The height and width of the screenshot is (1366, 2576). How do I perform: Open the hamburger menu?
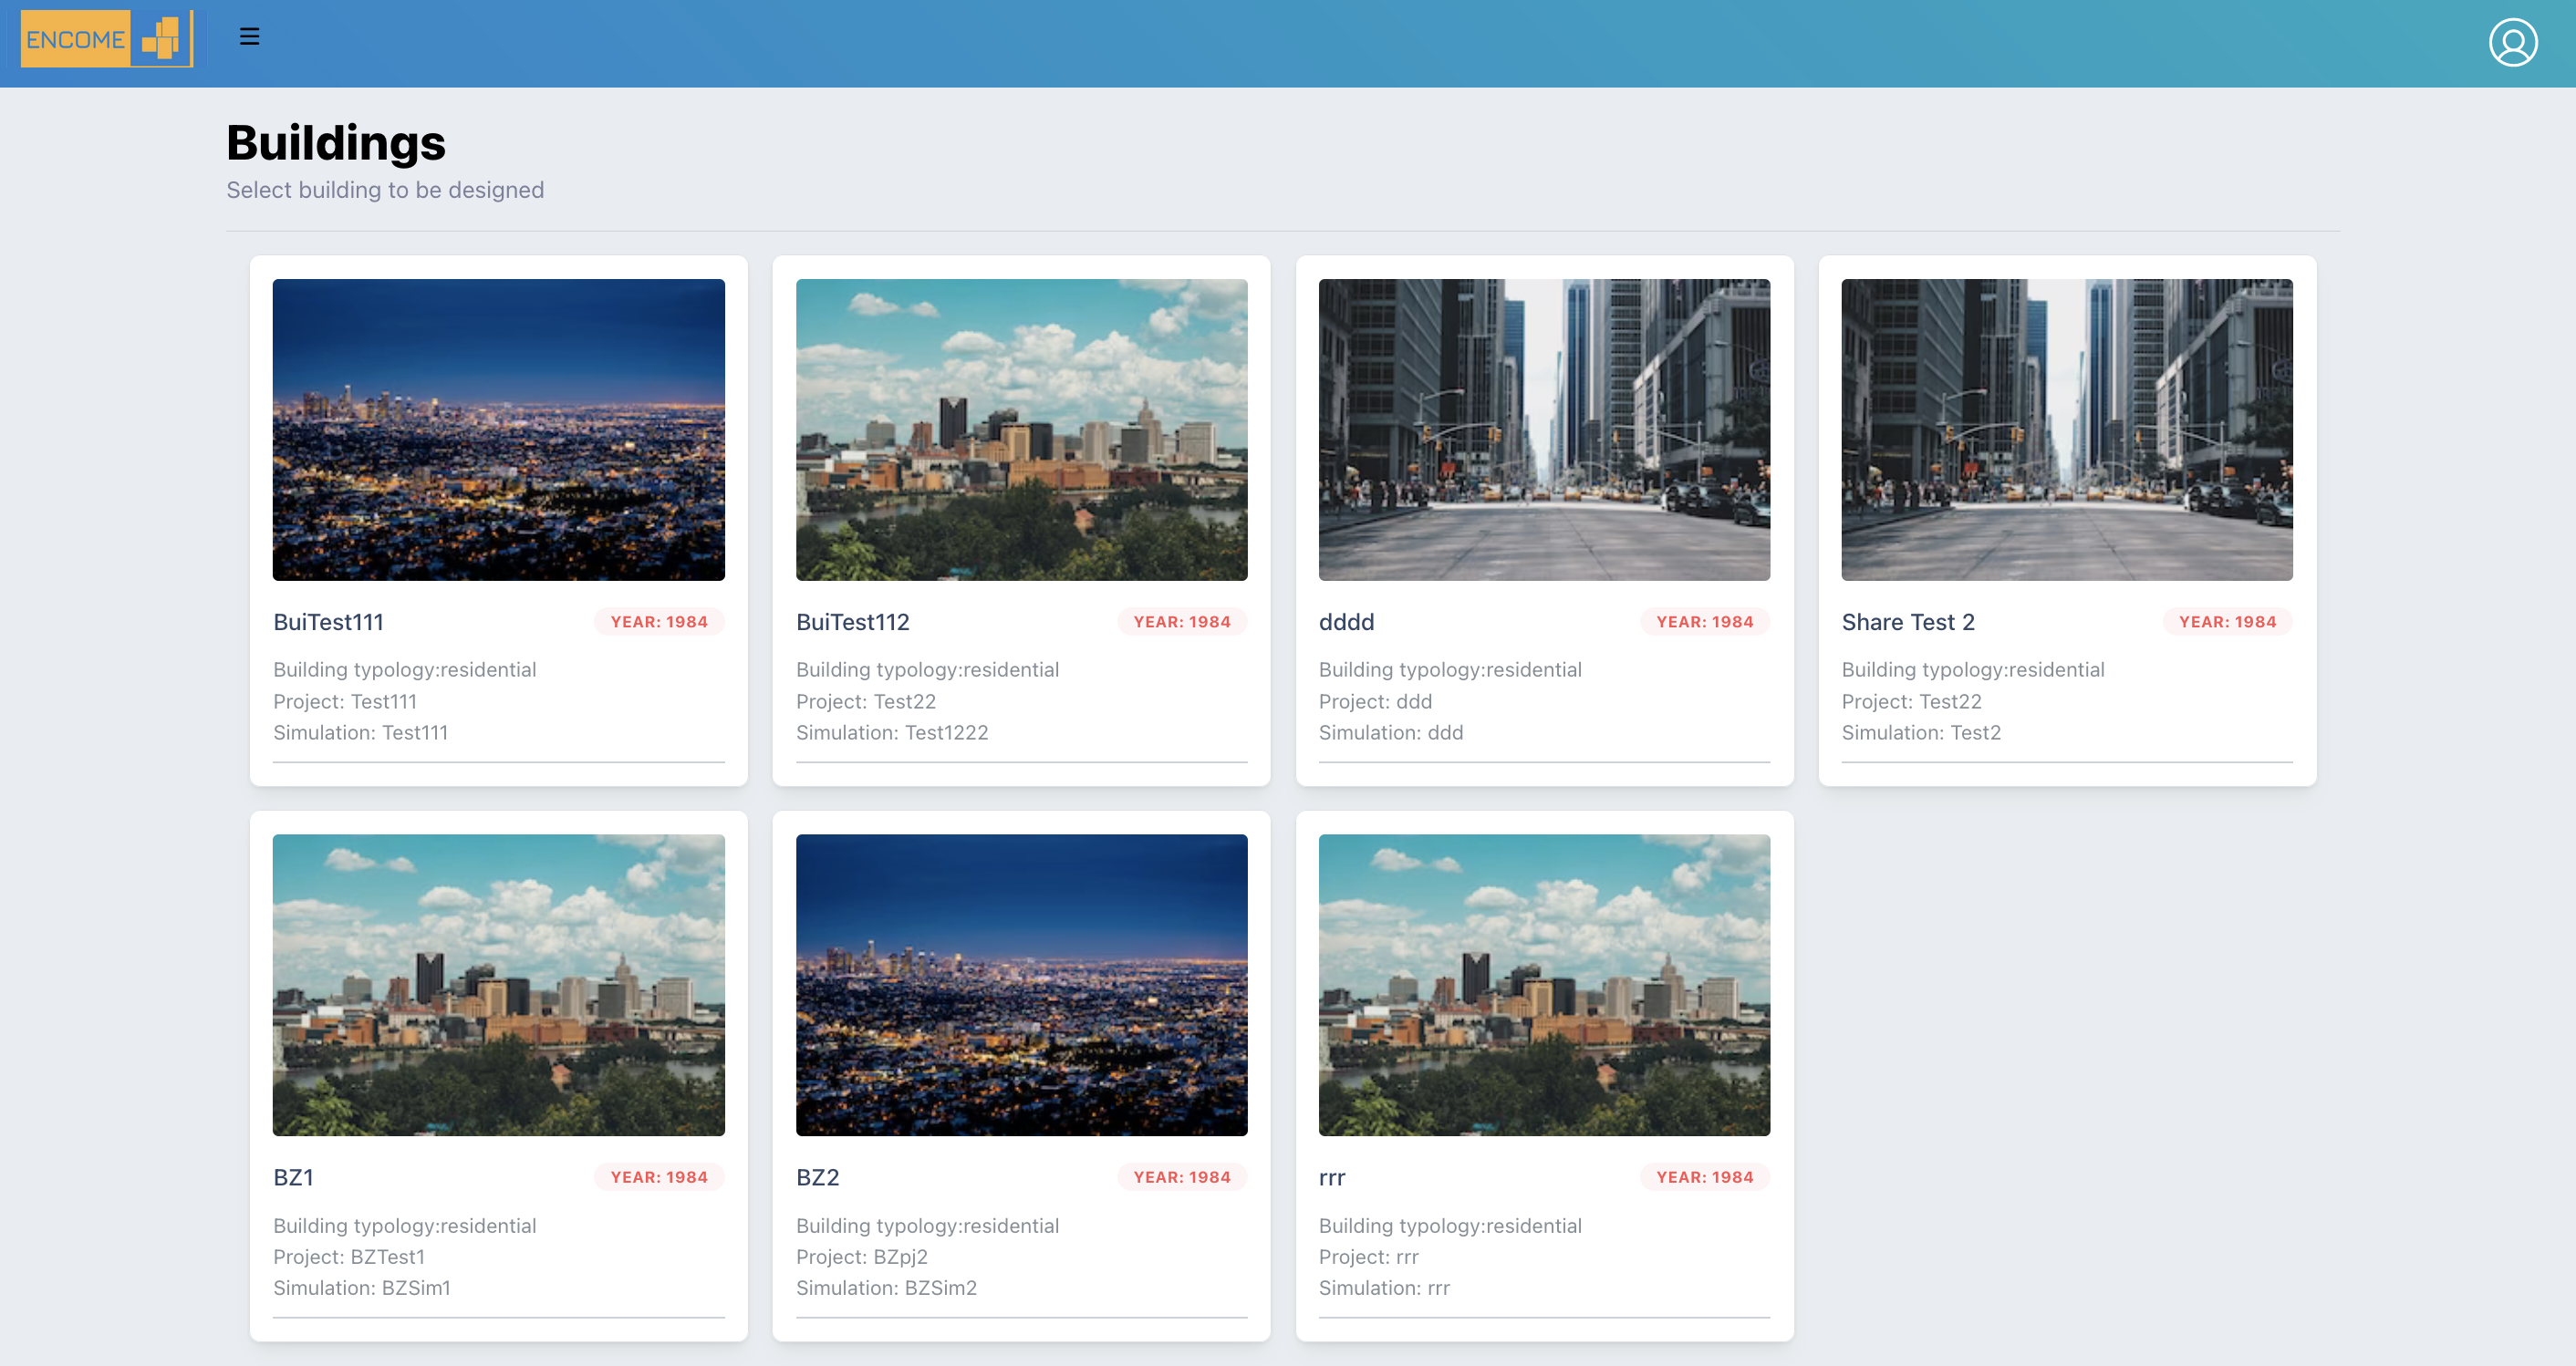250,37
